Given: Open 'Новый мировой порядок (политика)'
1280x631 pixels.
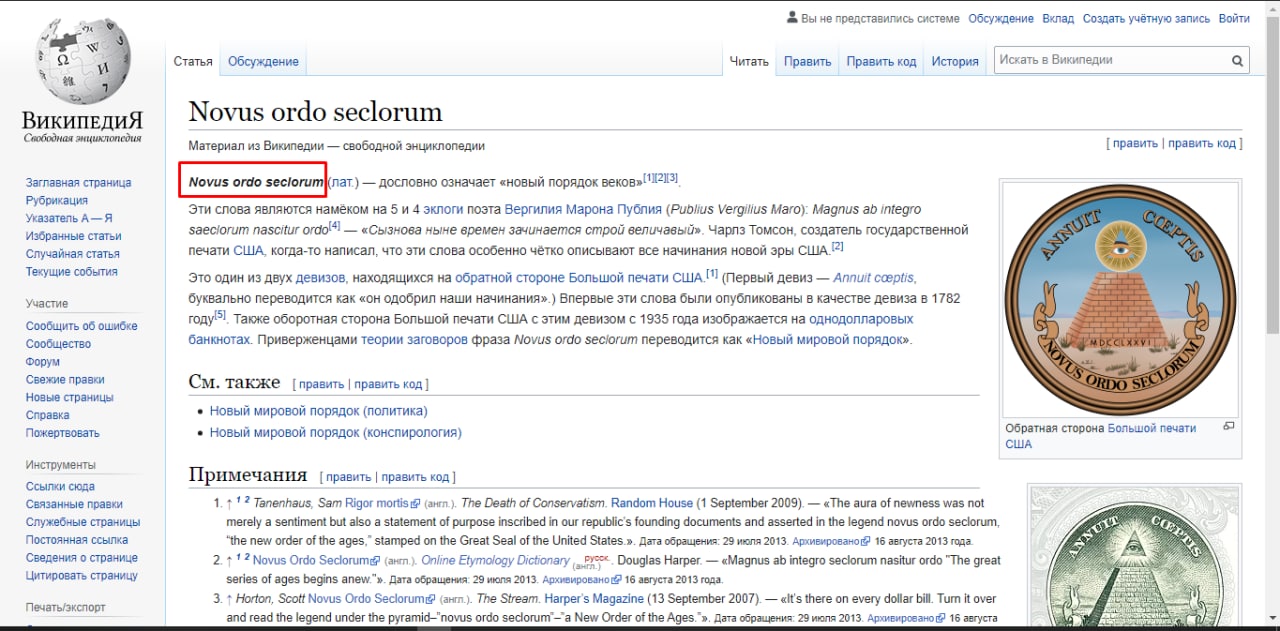Looking at the screenshot, I should pyautogui.click(x=318, y=411).
